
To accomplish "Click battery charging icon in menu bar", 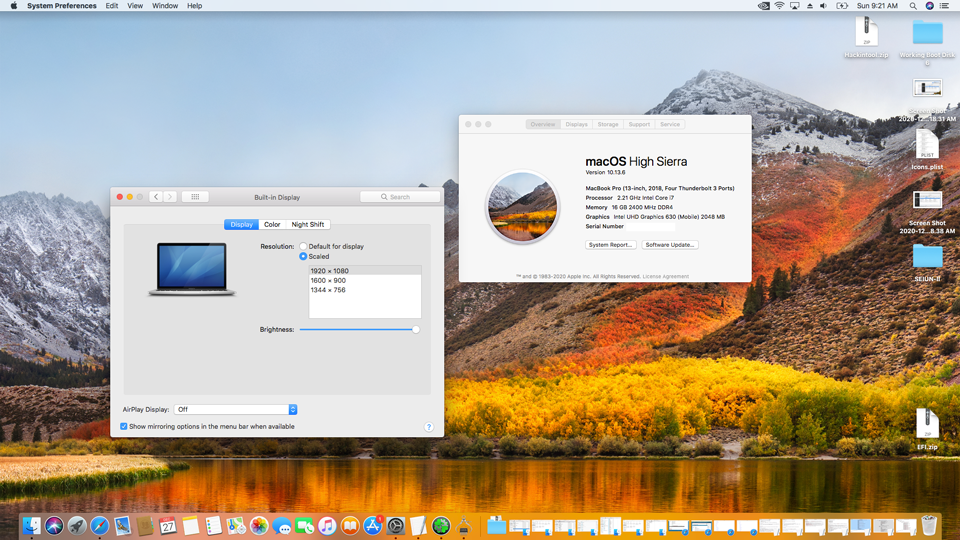I will (x=842, y=6).
